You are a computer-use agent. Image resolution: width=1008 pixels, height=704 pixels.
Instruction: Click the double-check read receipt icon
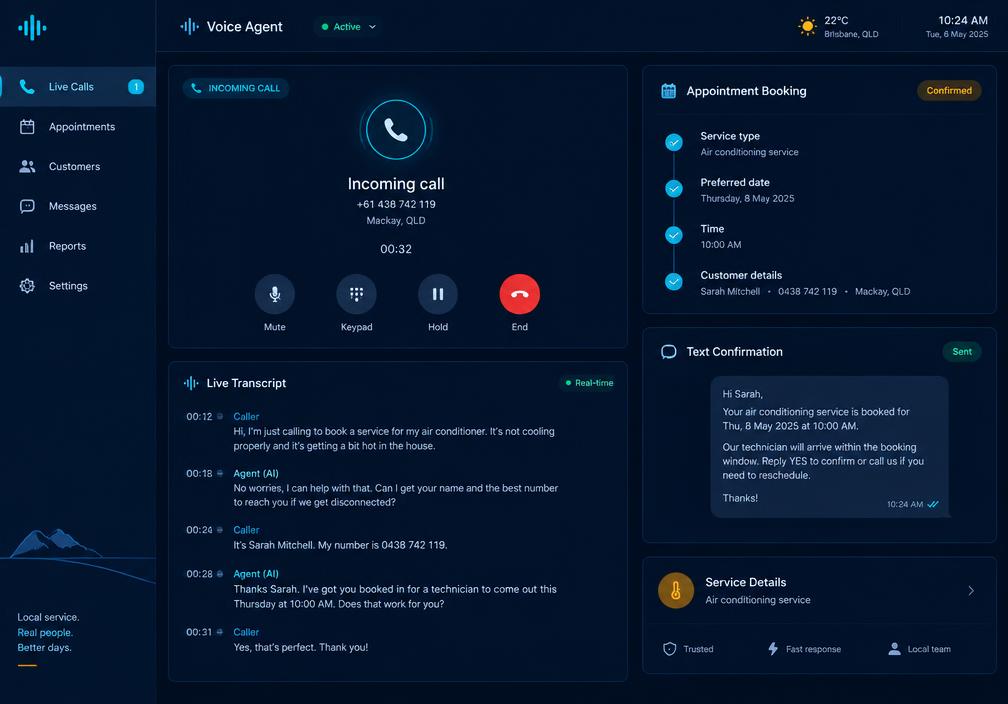coord(933,505)
